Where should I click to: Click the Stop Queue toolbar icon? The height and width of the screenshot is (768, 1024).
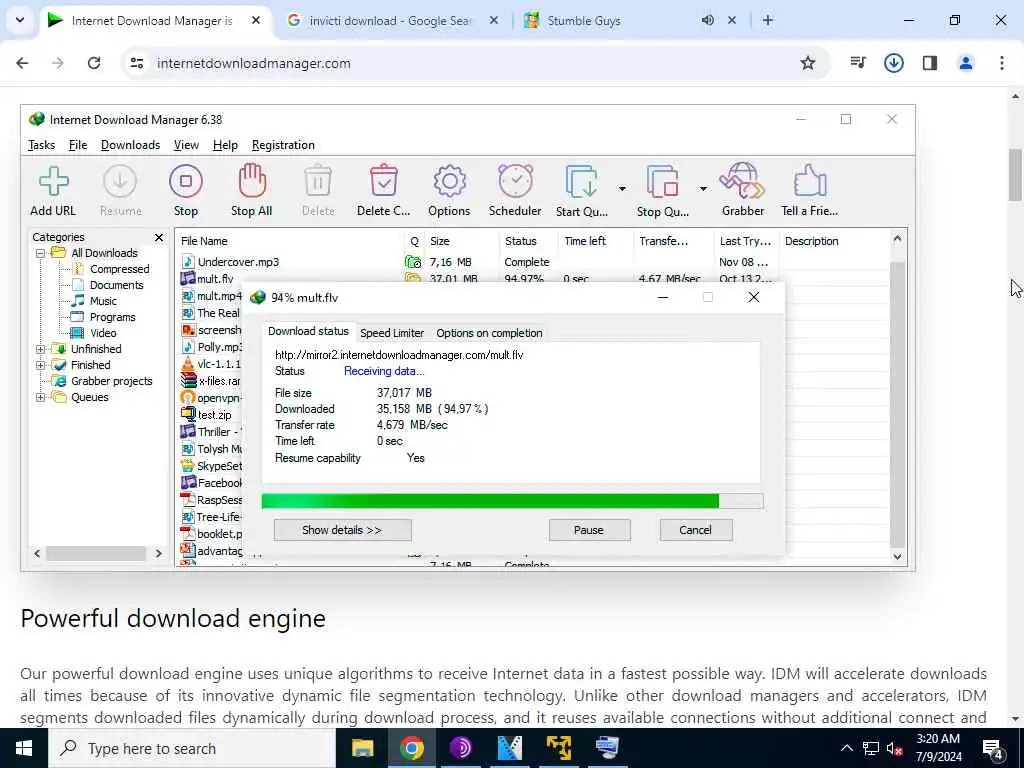pyautogui.click(x=663, y=182)
